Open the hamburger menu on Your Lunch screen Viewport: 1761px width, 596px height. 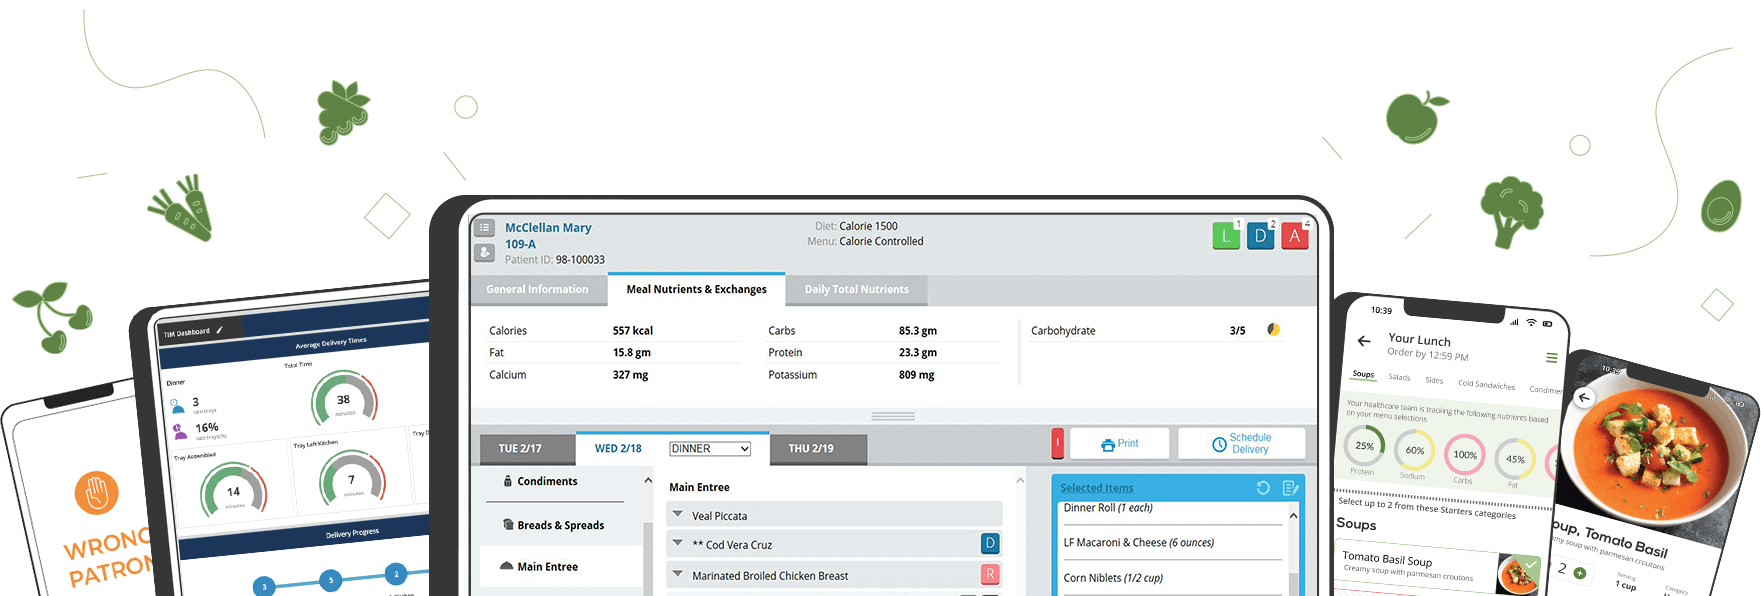[1552, 358]
